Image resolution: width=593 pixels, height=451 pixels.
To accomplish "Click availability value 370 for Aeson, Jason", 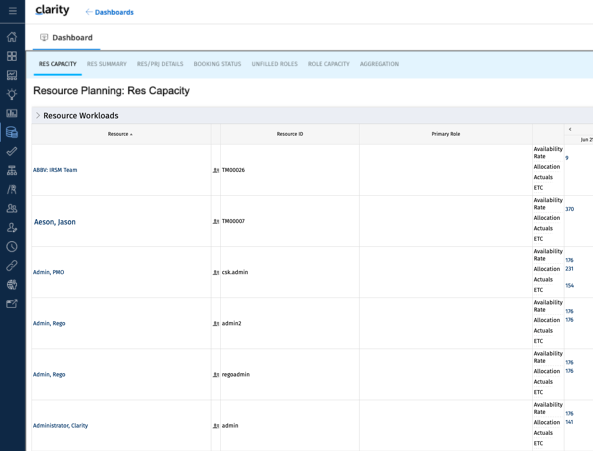I will coord(570,209).
